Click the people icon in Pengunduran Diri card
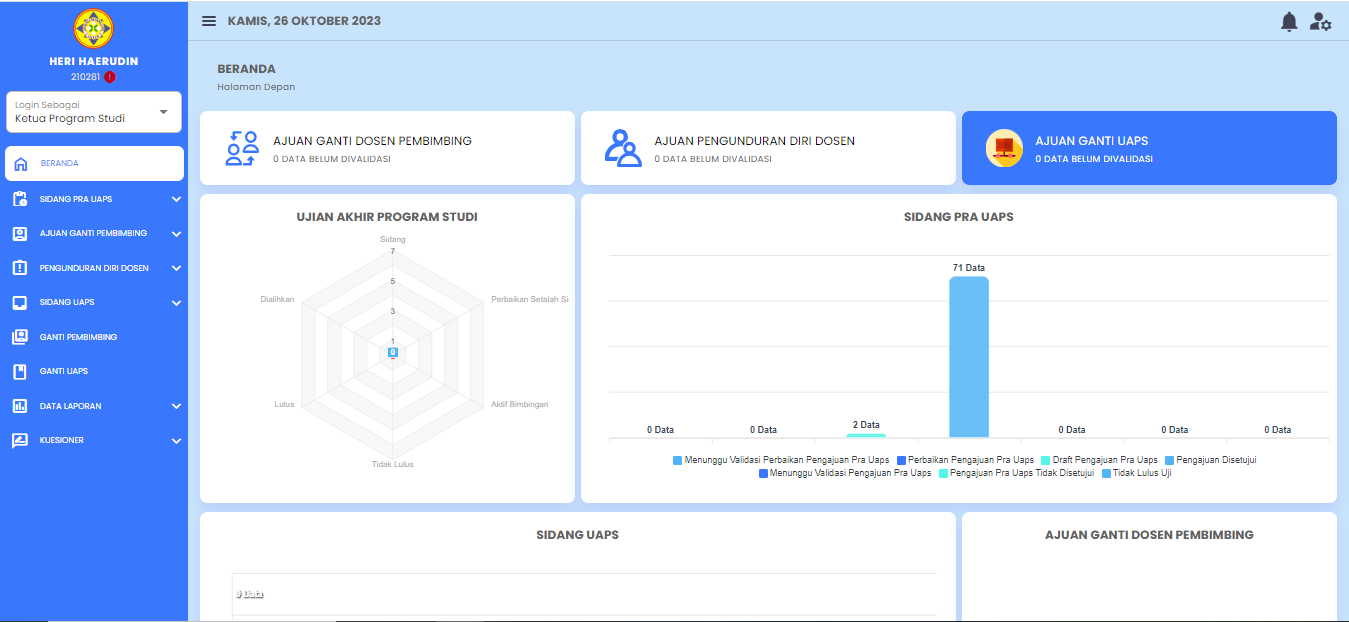The height and width of the screenshot is (622, 1349). [623, 148]
